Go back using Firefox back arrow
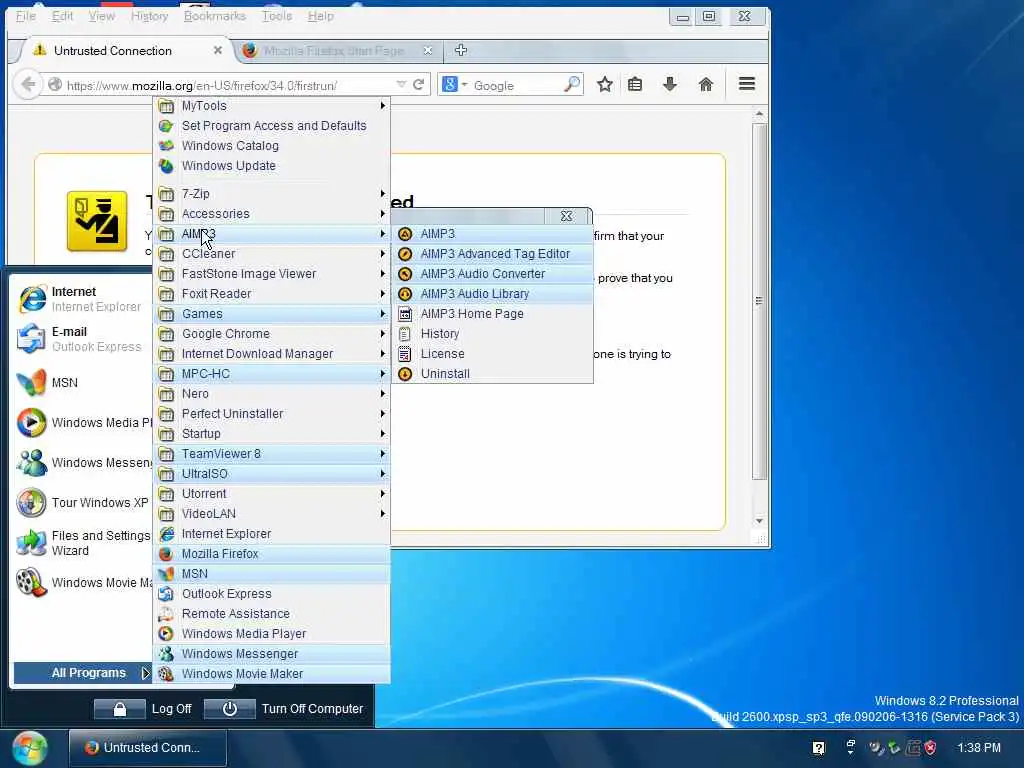 tap(28, 85)
